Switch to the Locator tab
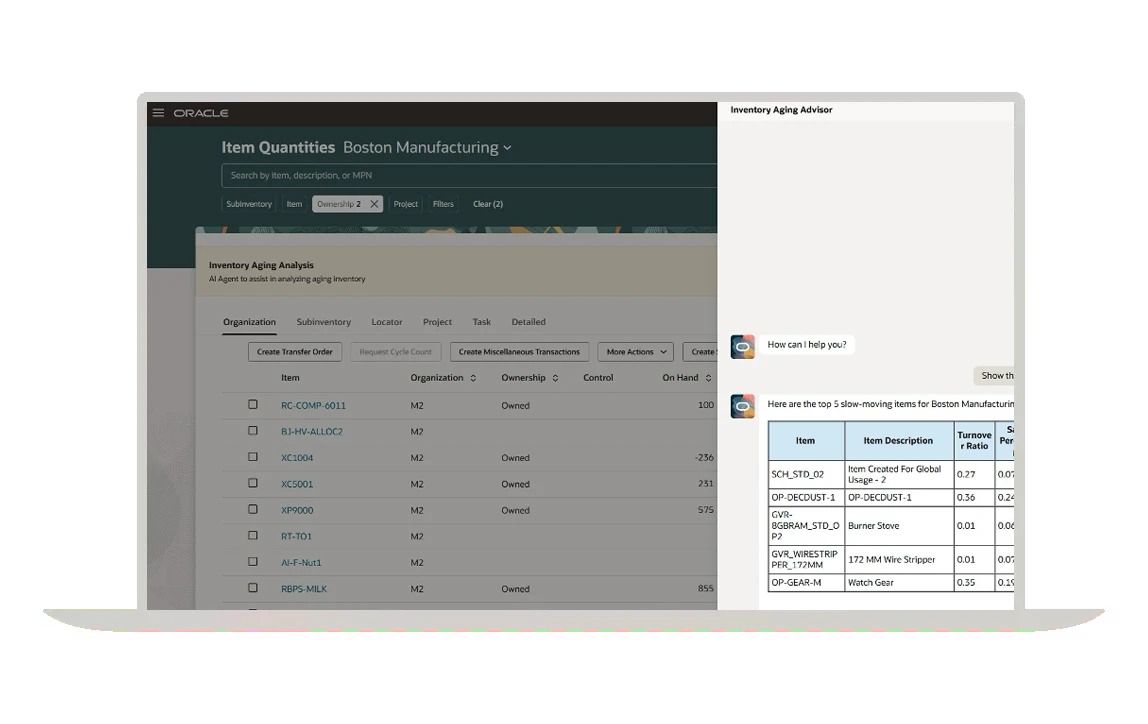 387,322
